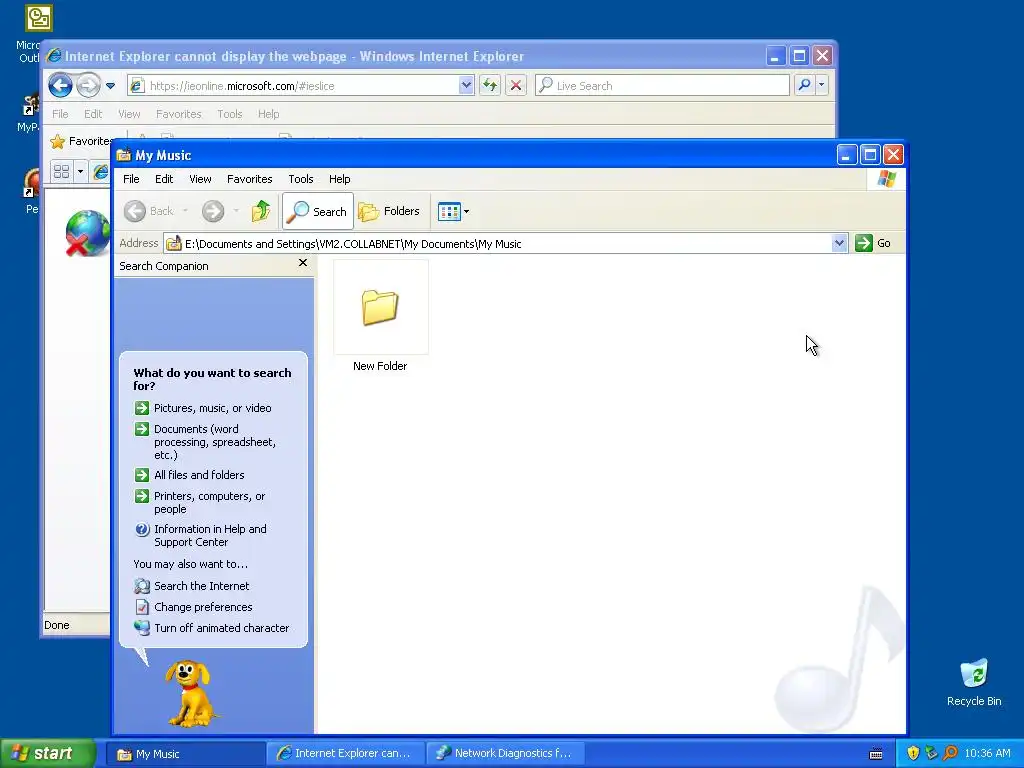
Task: Open the Edit menu in My Music
Action: pos(164,179)
